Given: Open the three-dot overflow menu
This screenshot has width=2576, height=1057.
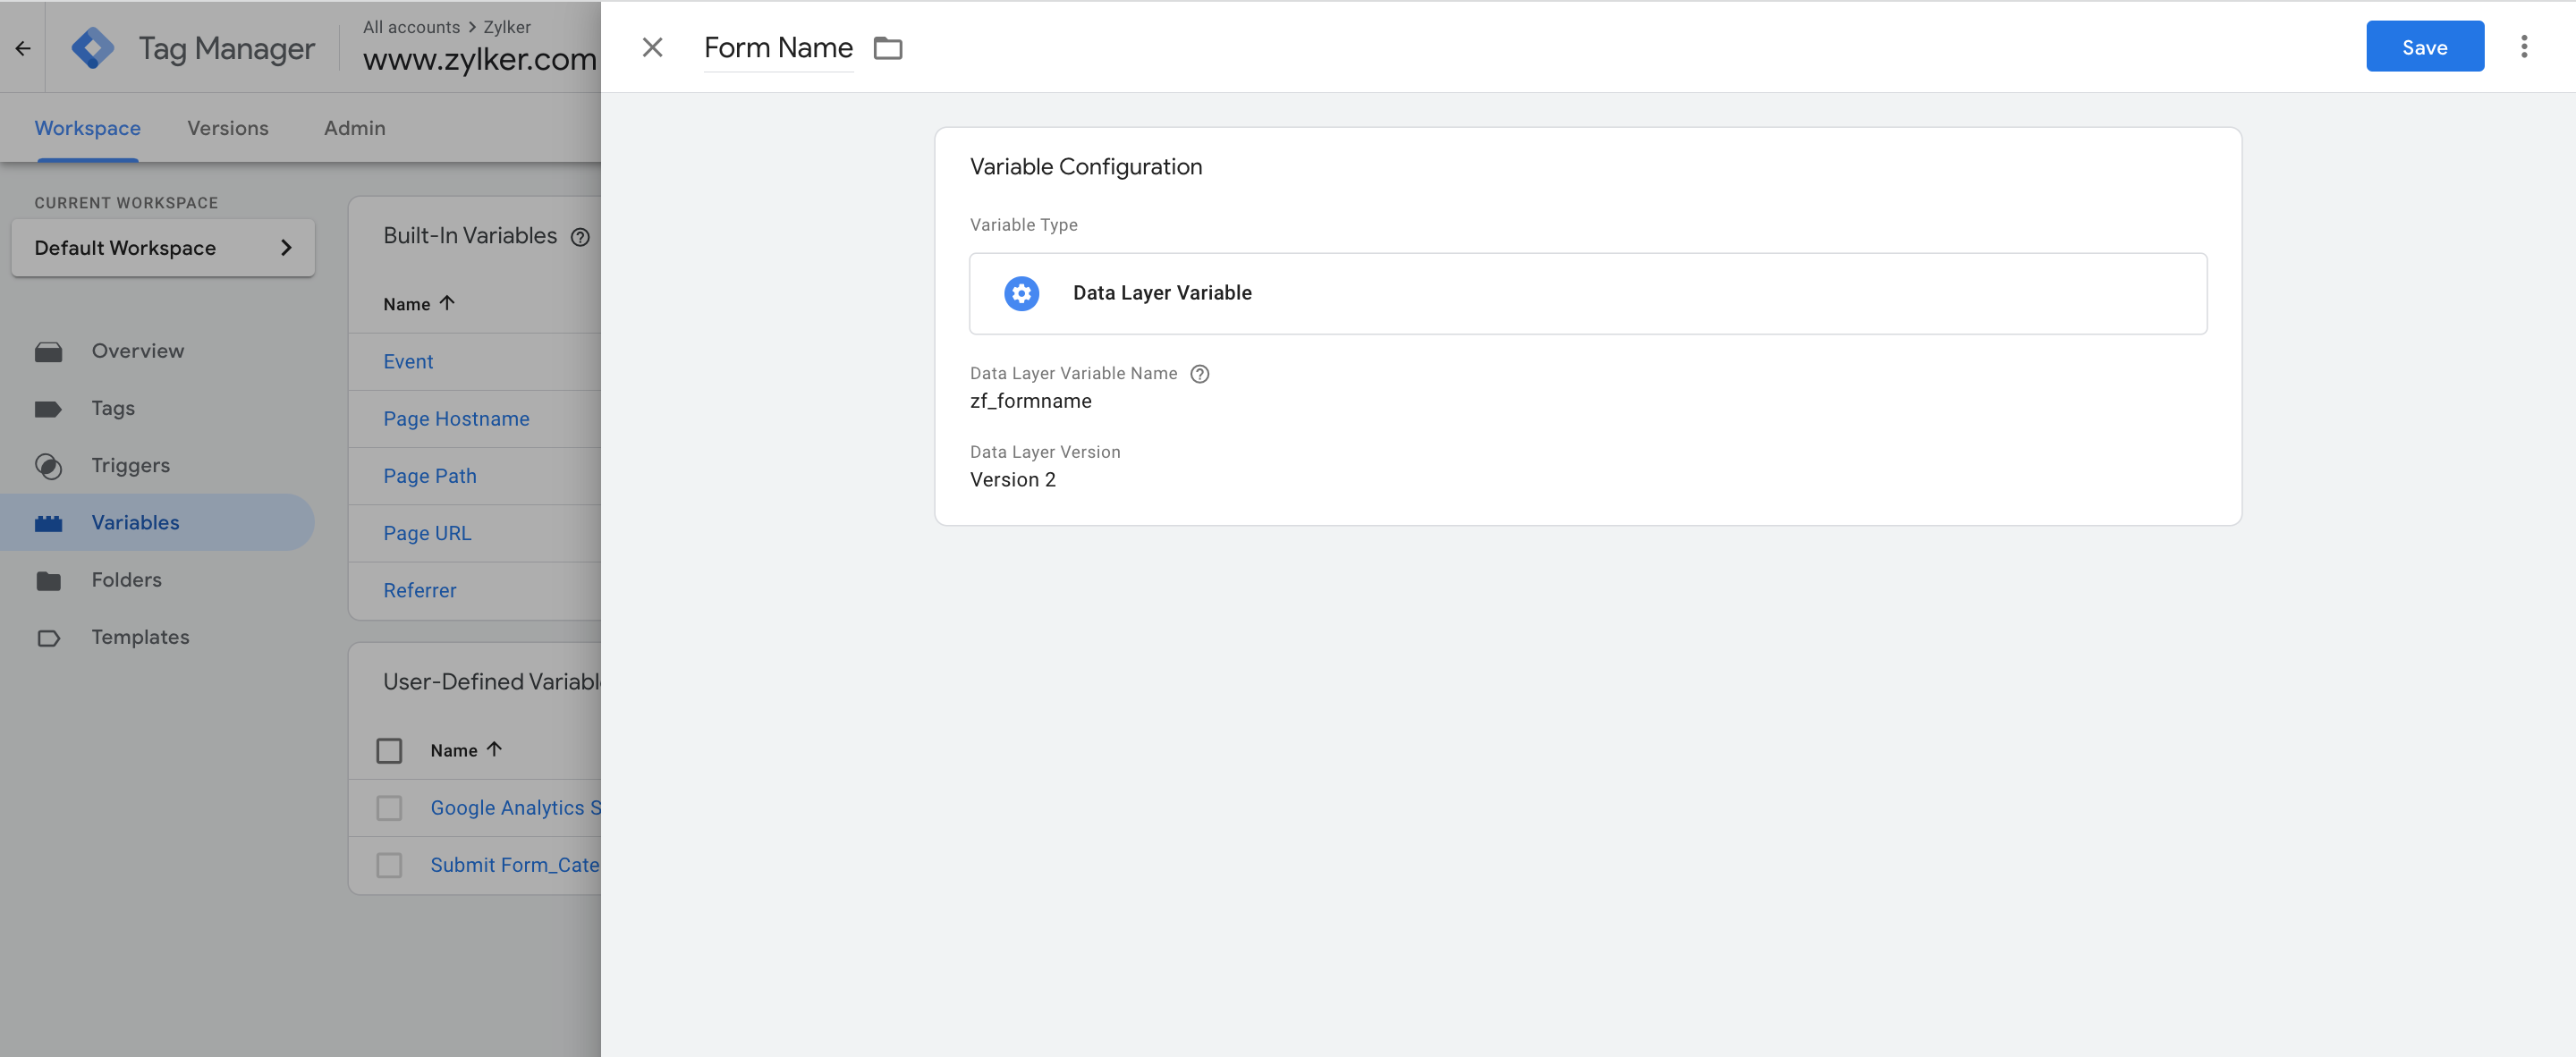Looking at the screenshot, I should pyautogui.click(x=2524, y=46).
